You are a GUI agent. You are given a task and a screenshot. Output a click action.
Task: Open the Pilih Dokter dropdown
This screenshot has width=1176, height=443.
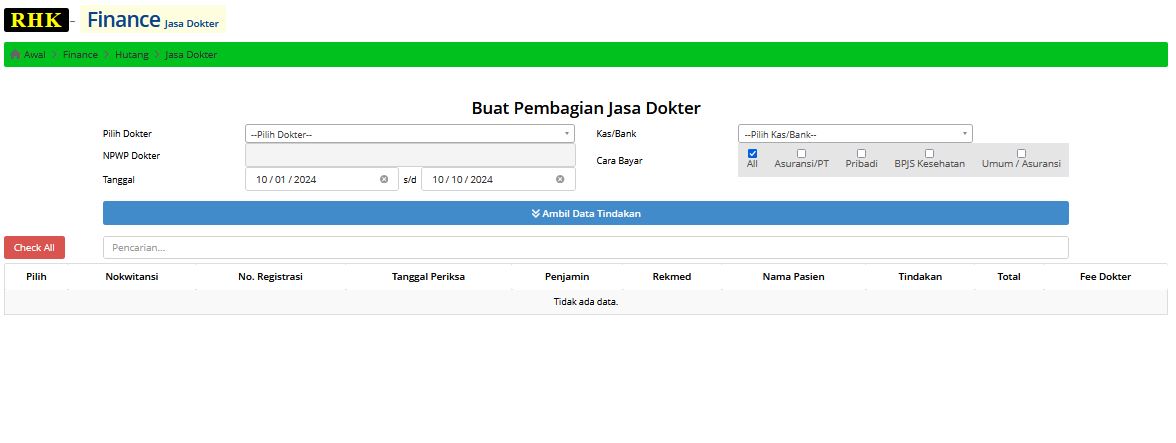(410, 134)
